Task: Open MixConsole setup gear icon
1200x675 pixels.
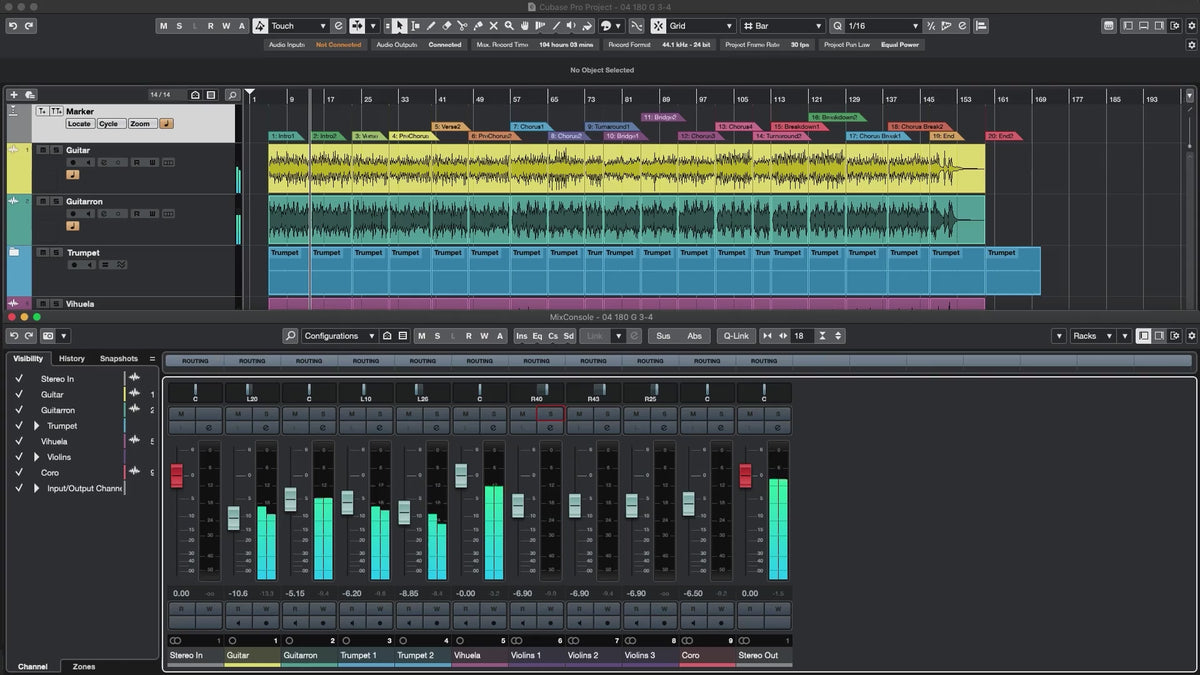Action: (1190, 336)
